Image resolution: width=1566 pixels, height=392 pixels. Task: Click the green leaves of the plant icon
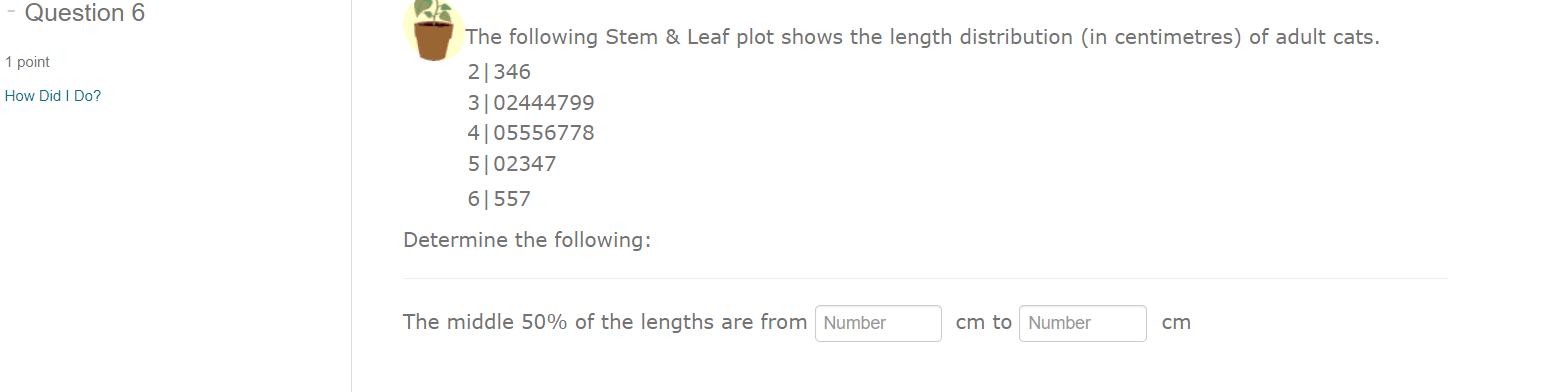433,11
